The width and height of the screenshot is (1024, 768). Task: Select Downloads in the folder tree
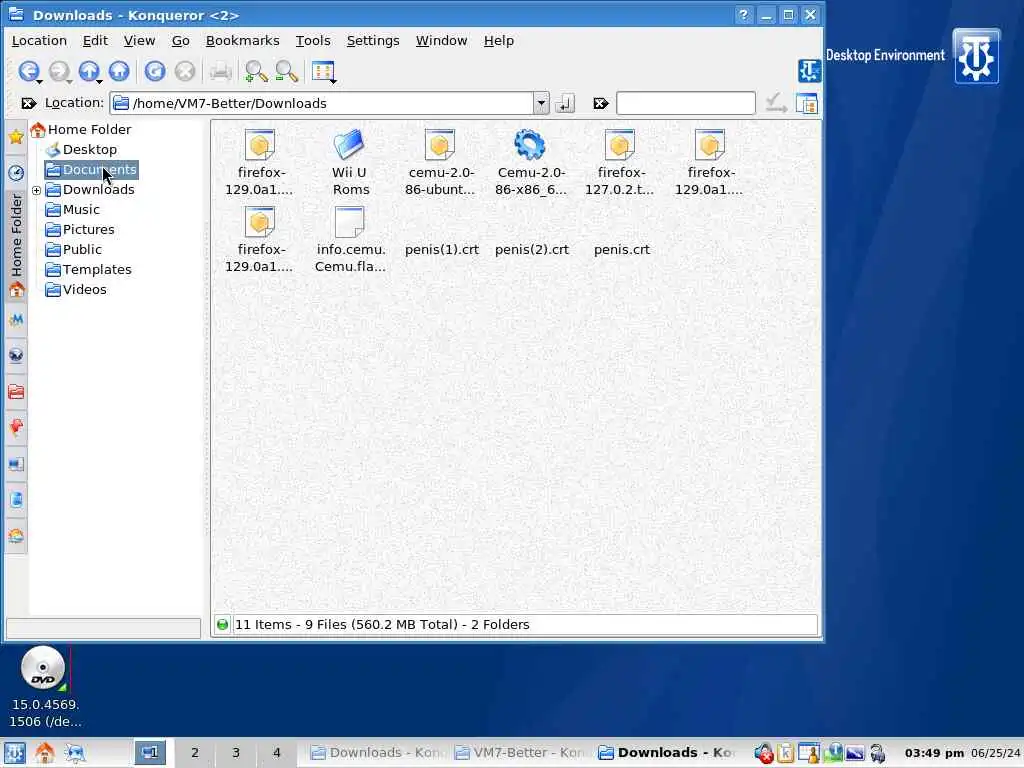[90, 189]
